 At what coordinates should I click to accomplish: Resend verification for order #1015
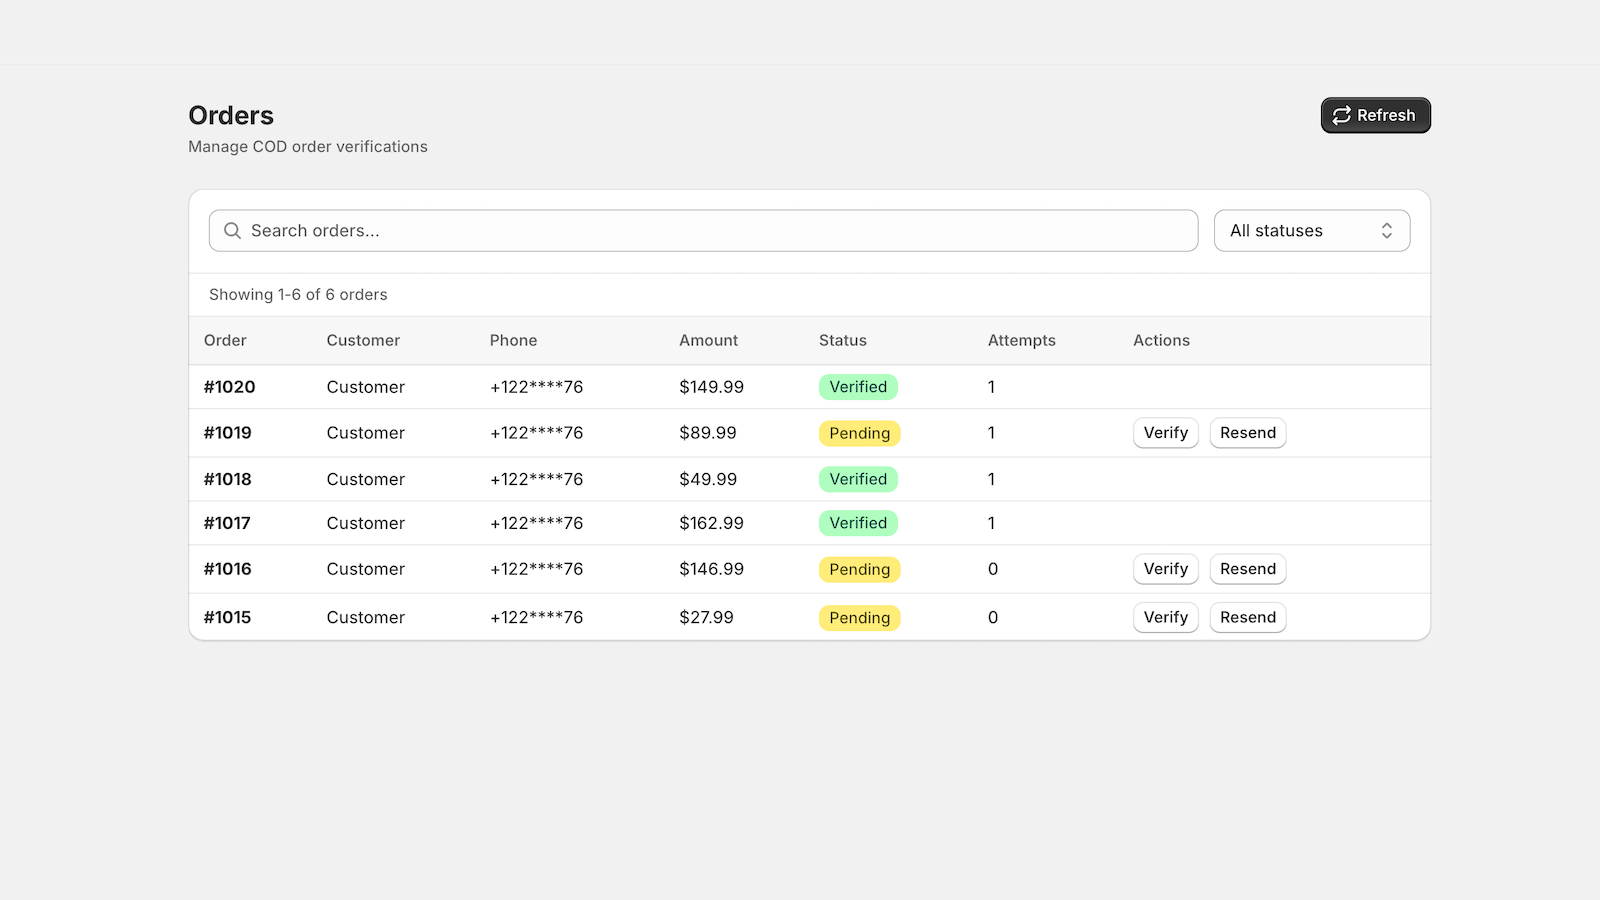pyautogui.click(x=1247, y=617)
